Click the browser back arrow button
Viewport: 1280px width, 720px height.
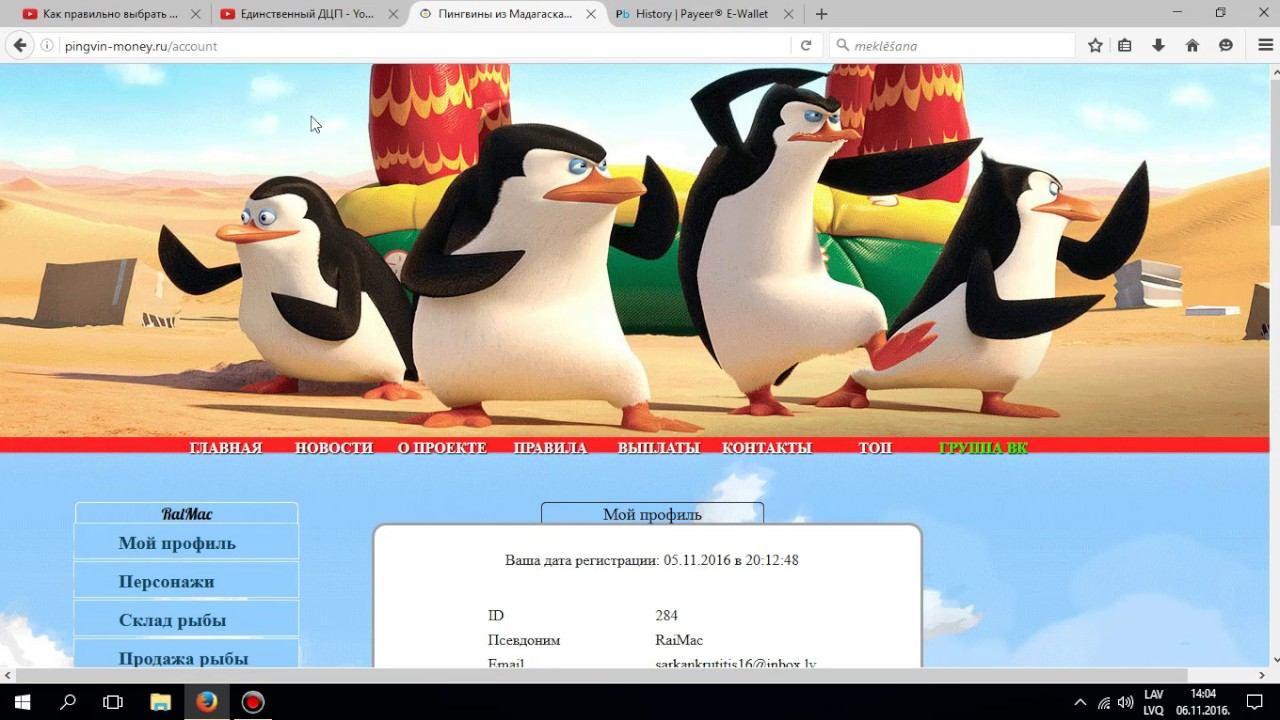(19, 45)
